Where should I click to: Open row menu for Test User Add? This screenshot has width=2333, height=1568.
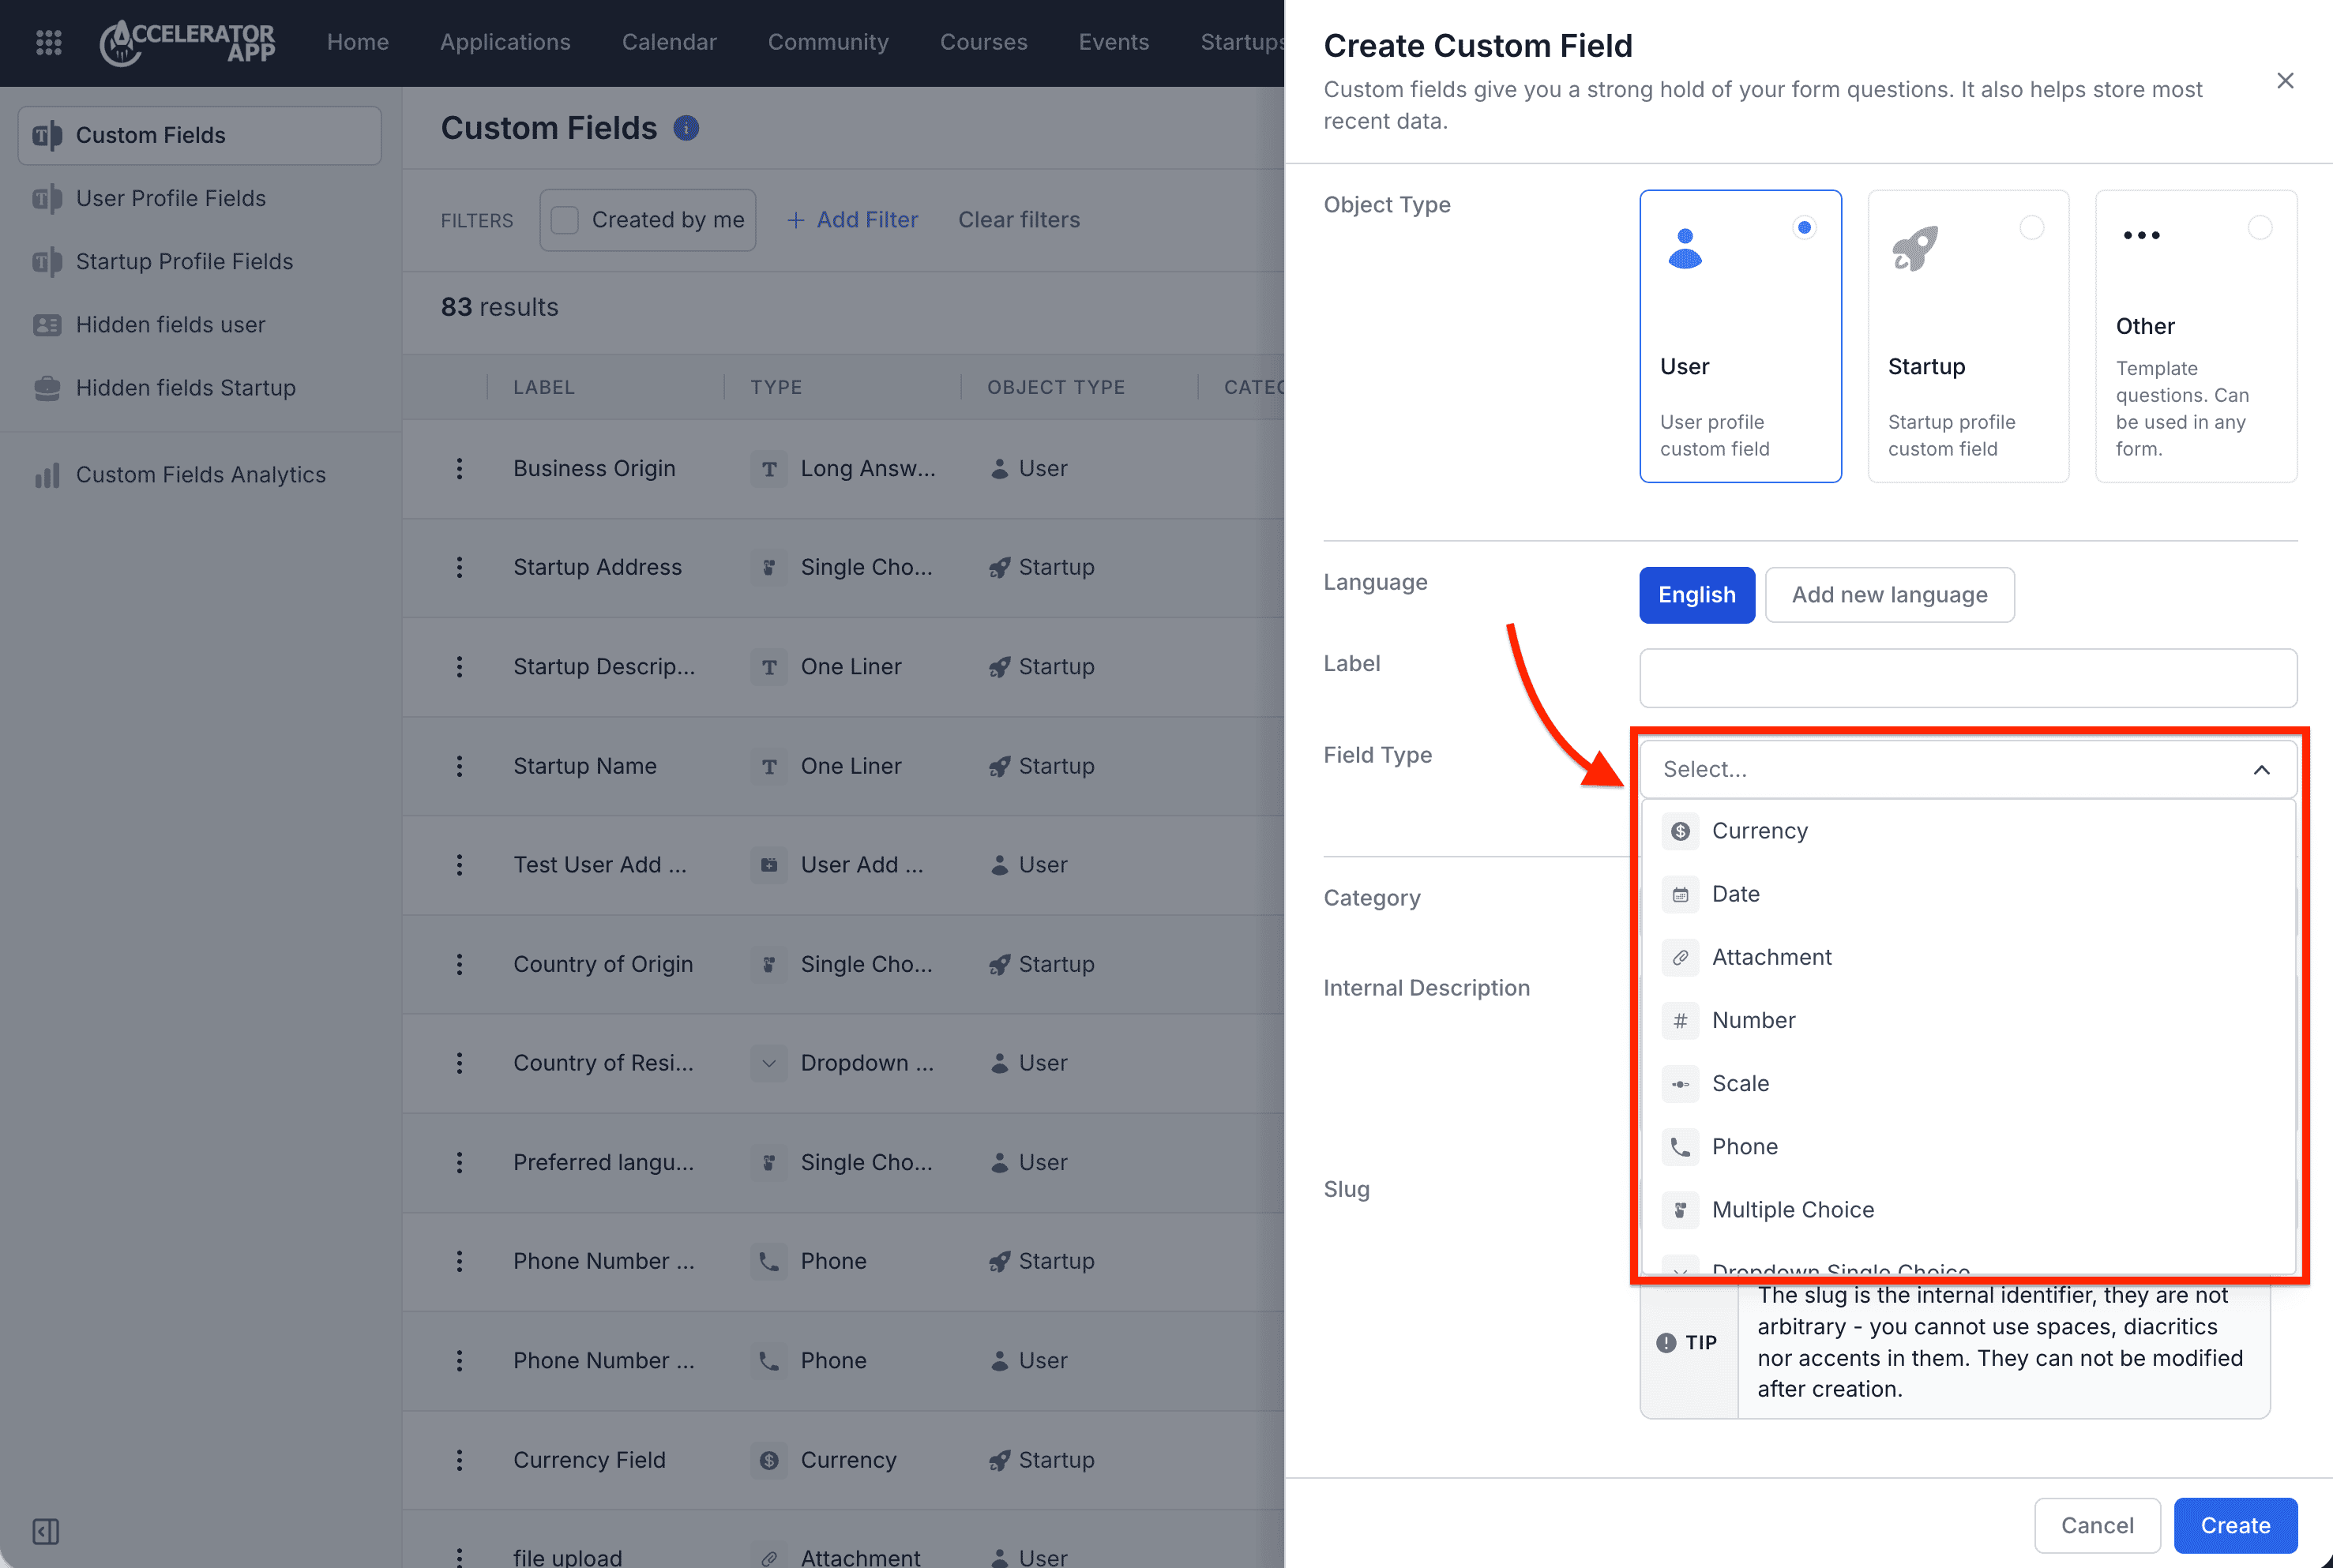tap(459, 865)
